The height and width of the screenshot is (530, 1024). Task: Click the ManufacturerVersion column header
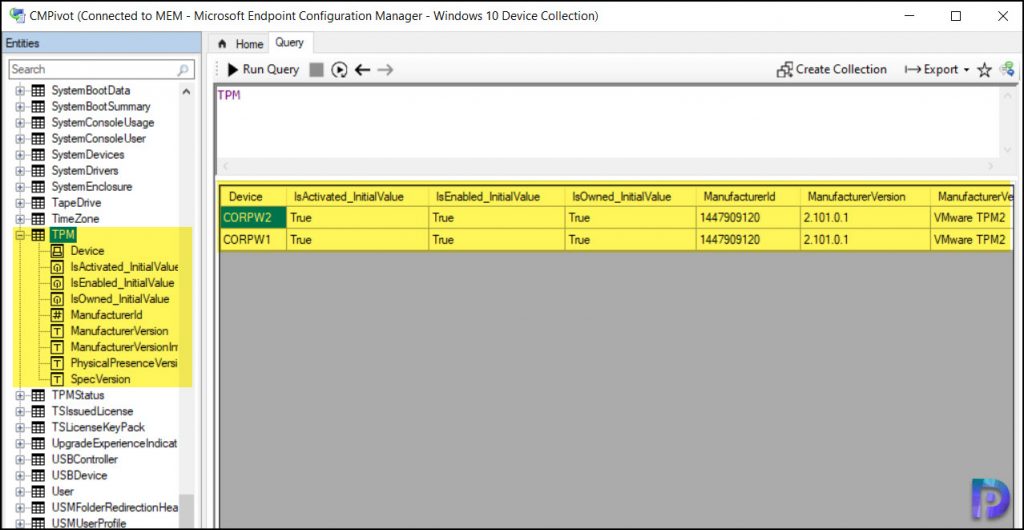(x=865, y=196)
